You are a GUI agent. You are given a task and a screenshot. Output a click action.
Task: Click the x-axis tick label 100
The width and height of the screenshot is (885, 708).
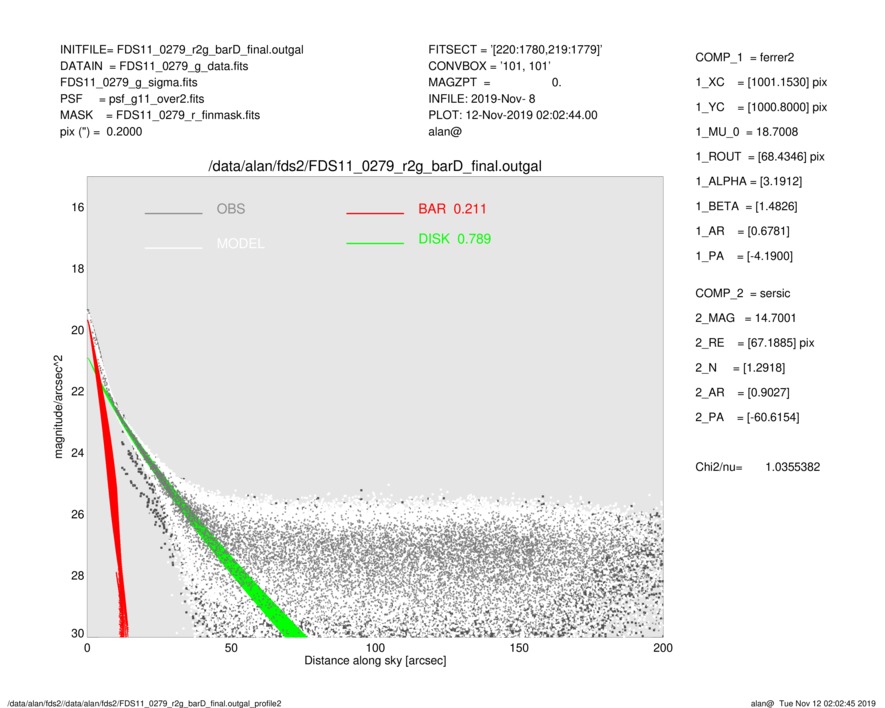(x=375, y=648)
